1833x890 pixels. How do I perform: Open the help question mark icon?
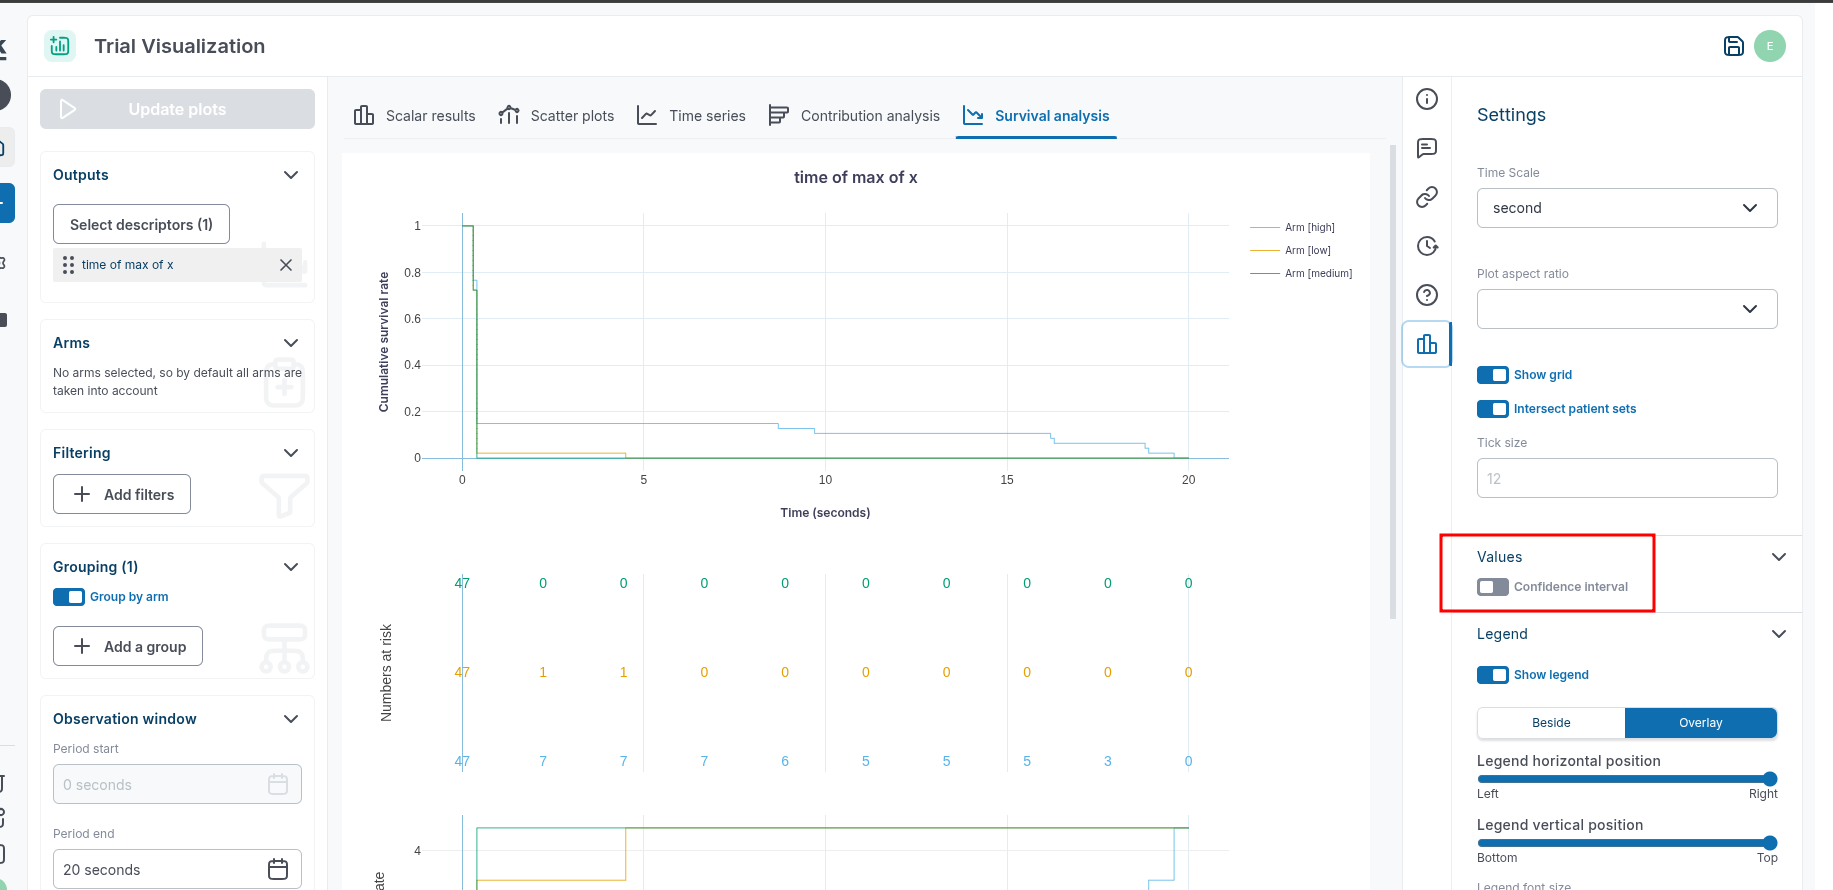click(1427, 295)
